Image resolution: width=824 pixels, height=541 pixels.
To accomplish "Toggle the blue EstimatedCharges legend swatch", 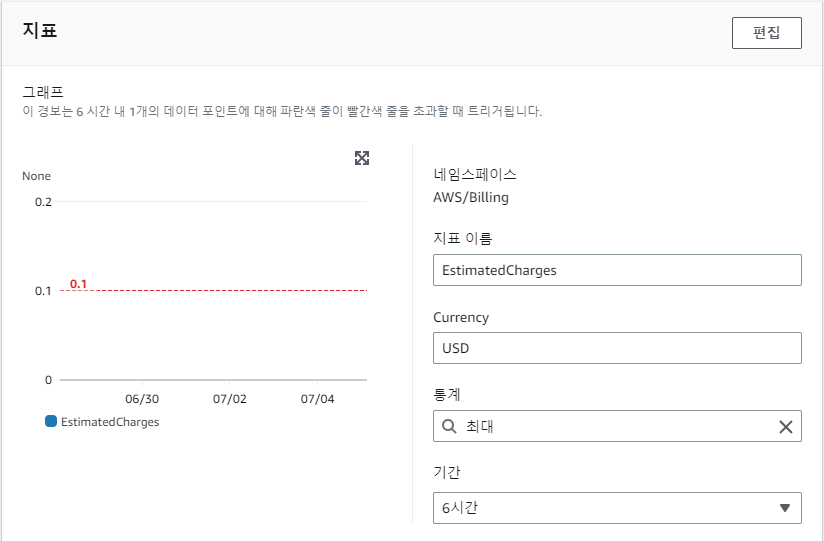I will coord(51,421).
